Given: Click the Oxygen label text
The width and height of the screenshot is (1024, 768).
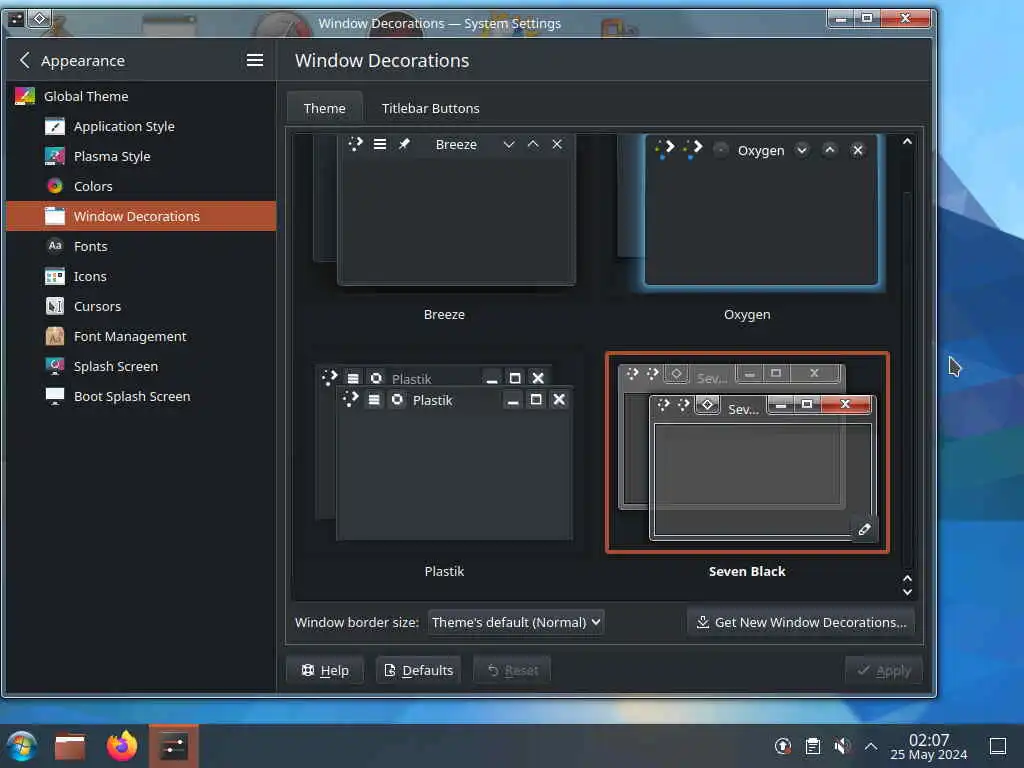Looking at the screenshot, I should coord(747,315).
